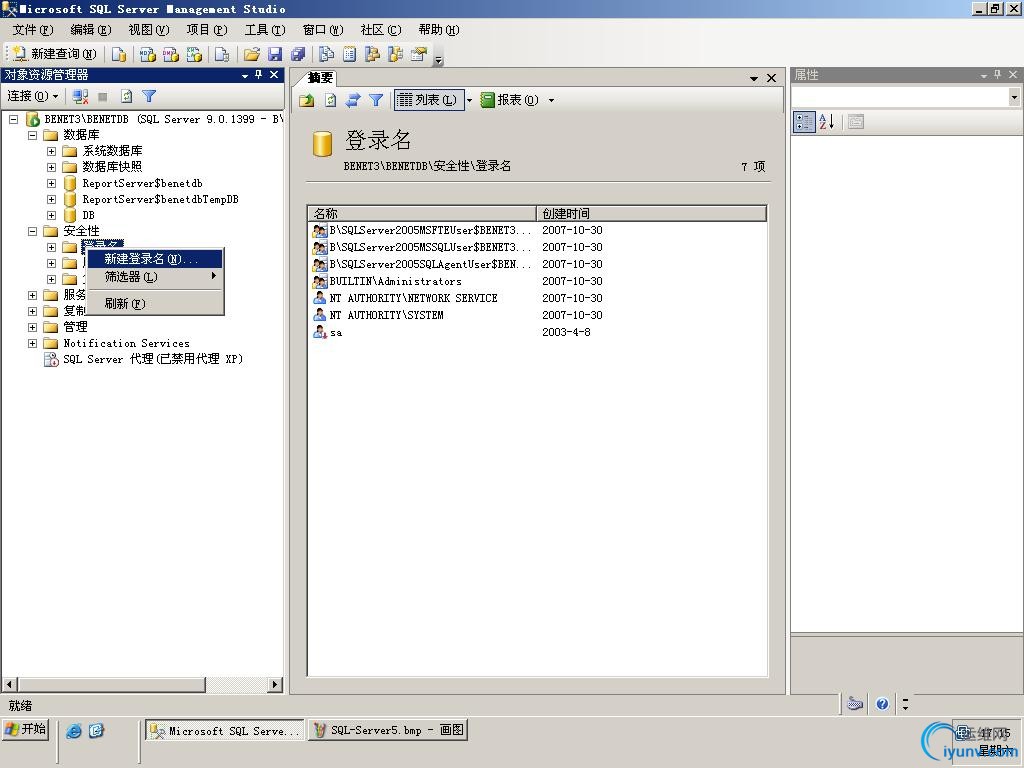Collapse the Databases (数据库) folder

32,135
